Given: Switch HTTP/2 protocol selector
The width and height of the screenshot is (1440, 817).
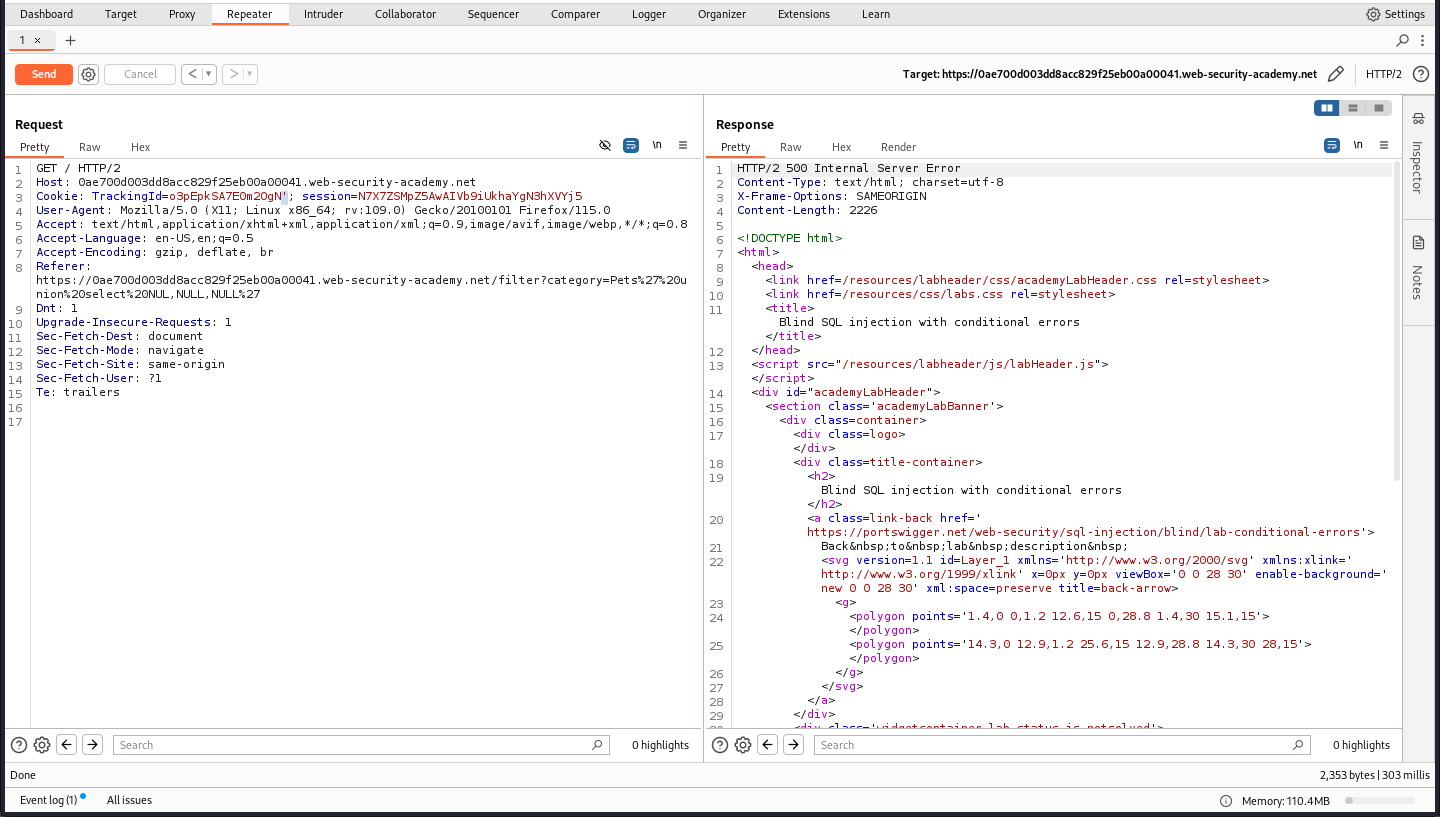Looking at the screenshot, I should tap(1384, 74).
